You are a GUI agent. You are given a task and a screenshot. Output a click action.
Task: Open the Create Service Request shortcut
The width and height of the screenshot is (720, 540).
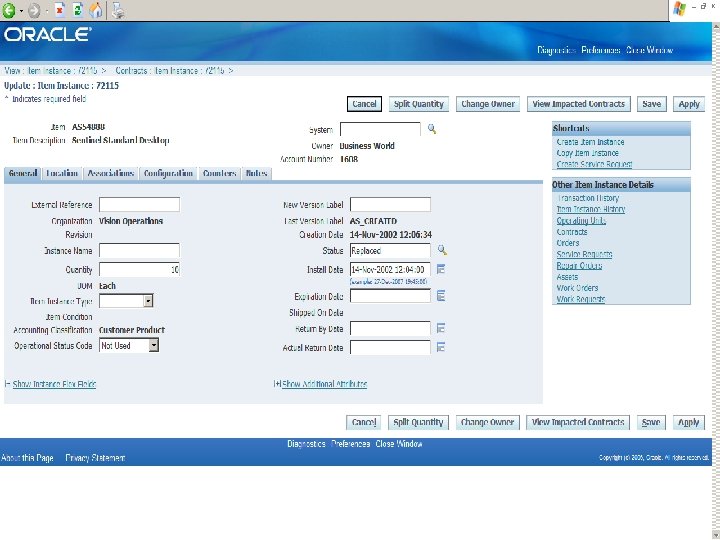pyautogui.click(x=594, y=164)
